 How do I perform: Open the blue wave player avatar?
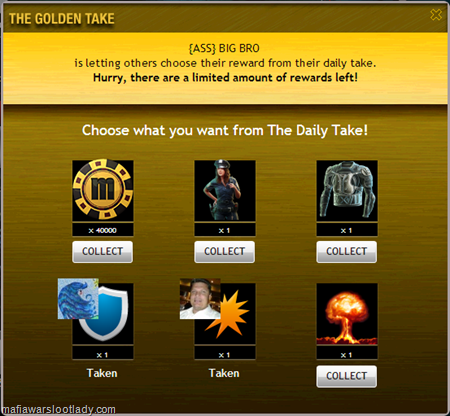78,299
